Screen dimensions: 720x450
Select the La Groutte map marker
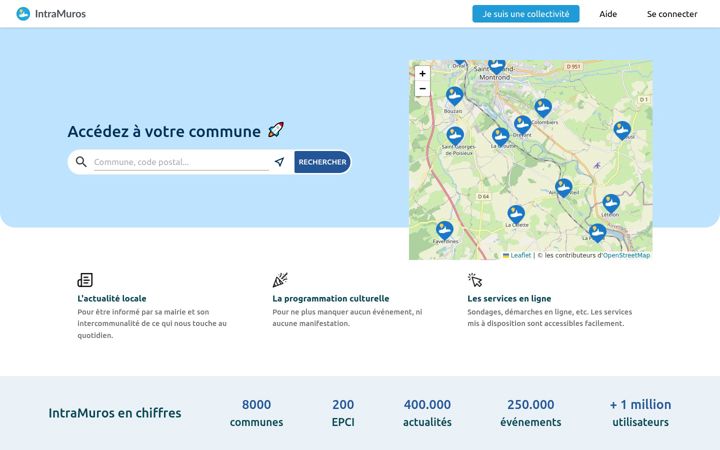[x=501, y=137]
